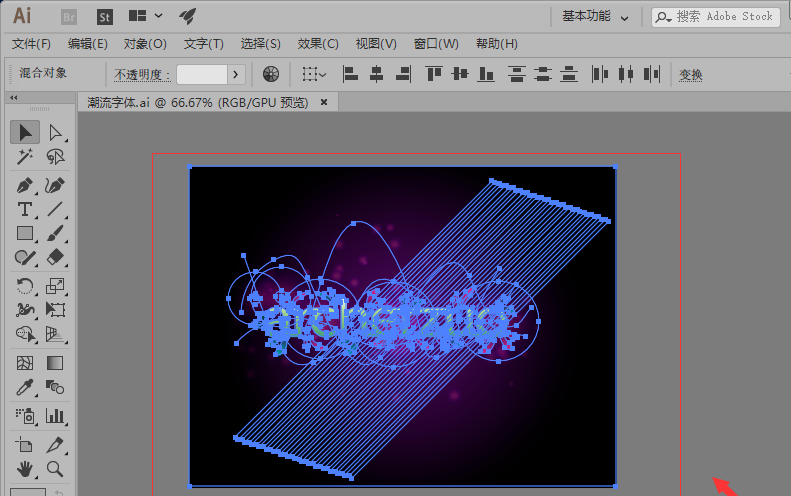Activate the Type tool

click(25, 210)
